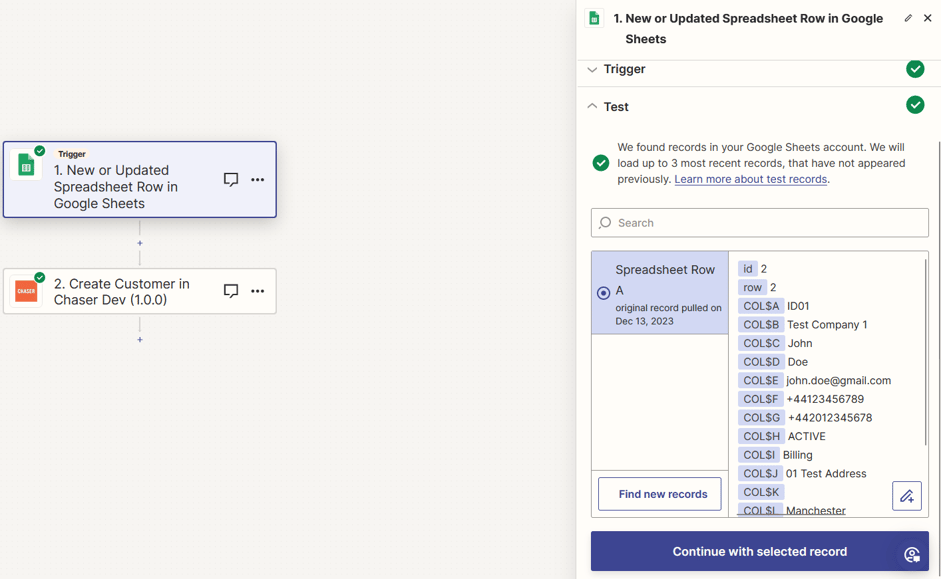The width and height of the screenshot is (941, 579).
Task: Click the magnifier icon in the search bar
Action: point(606,222)
